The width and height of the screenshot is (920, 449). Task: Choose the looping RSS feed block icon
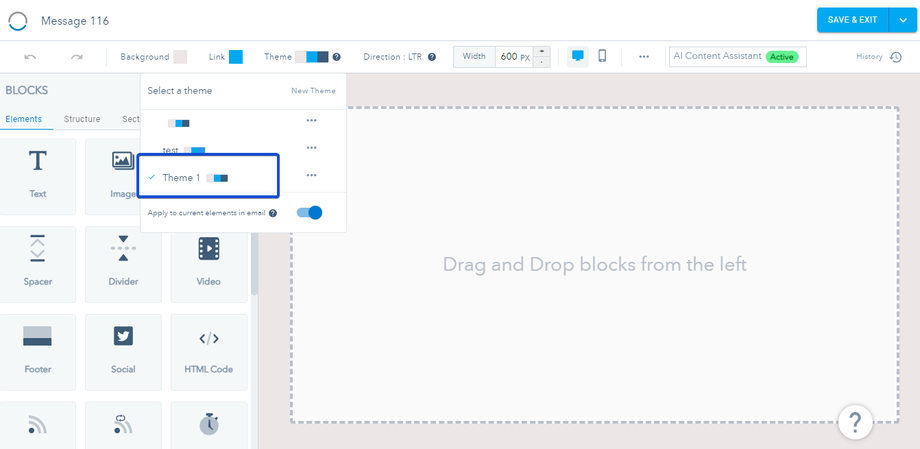123,425
